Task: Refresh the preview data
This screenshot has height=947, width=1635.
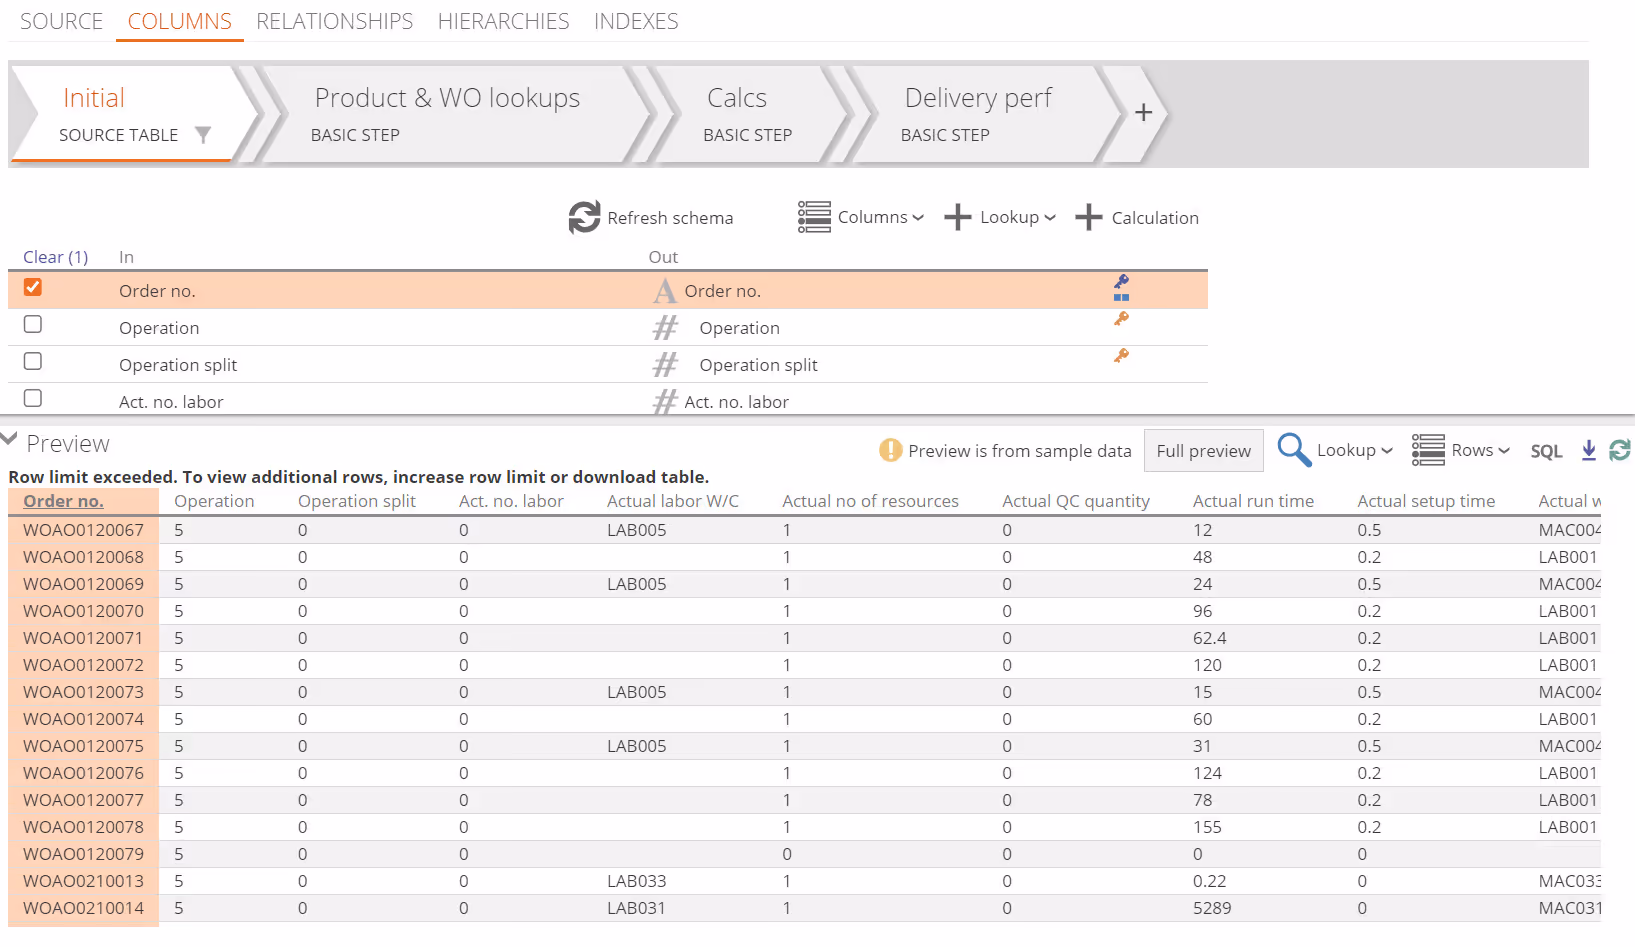Action: pos(1619,451)
